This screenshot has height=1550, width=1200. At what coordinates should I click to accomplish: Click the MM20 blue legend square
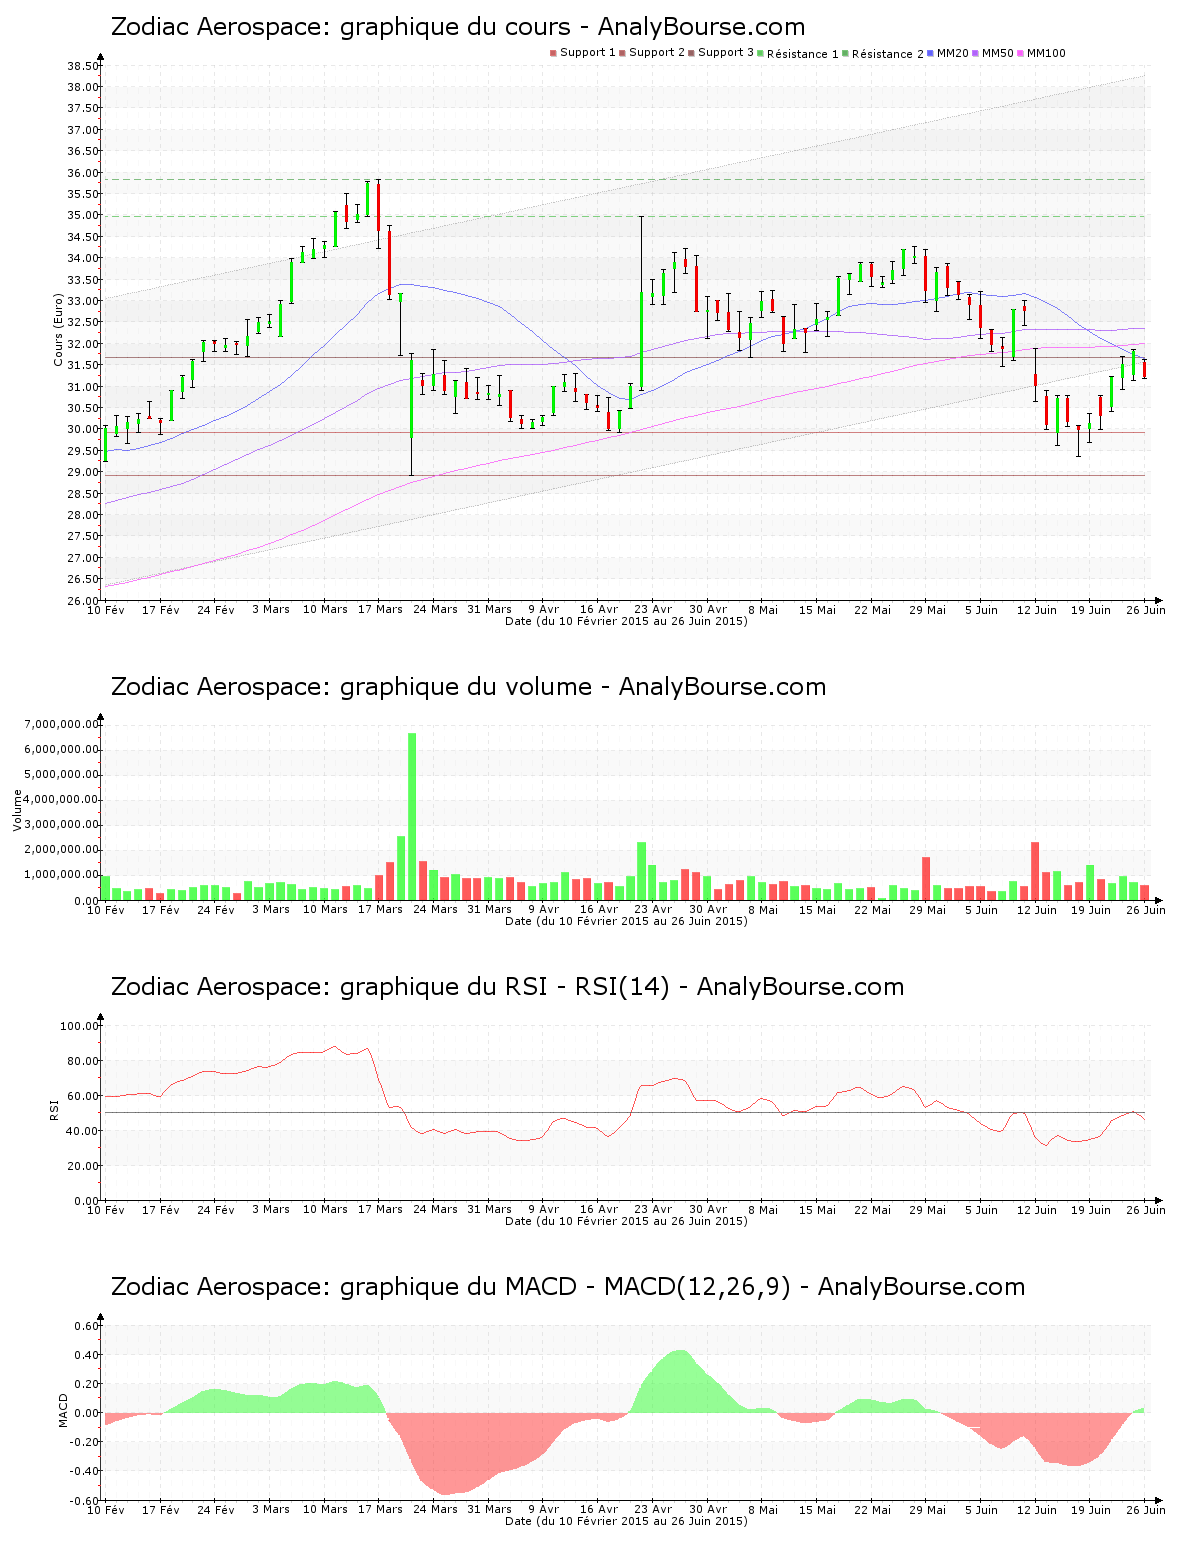point(930,53)
